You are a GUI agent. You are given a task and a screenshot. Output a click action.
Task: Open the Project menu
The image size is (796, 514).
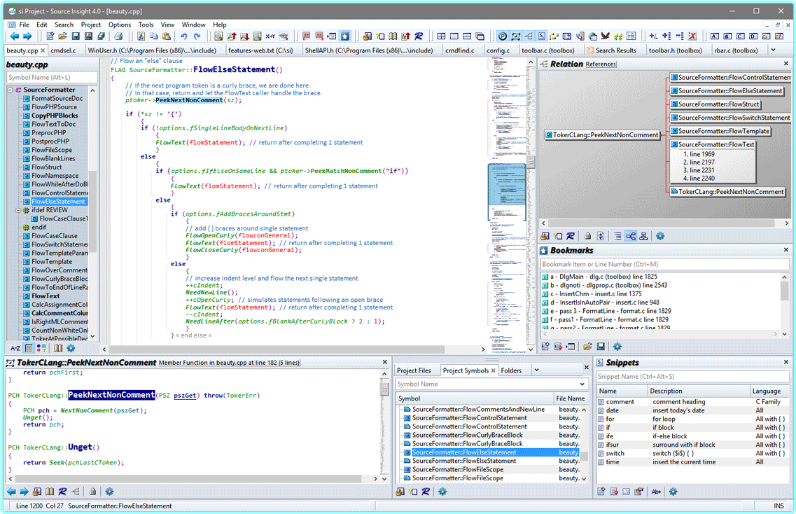(x=91, y=23)
